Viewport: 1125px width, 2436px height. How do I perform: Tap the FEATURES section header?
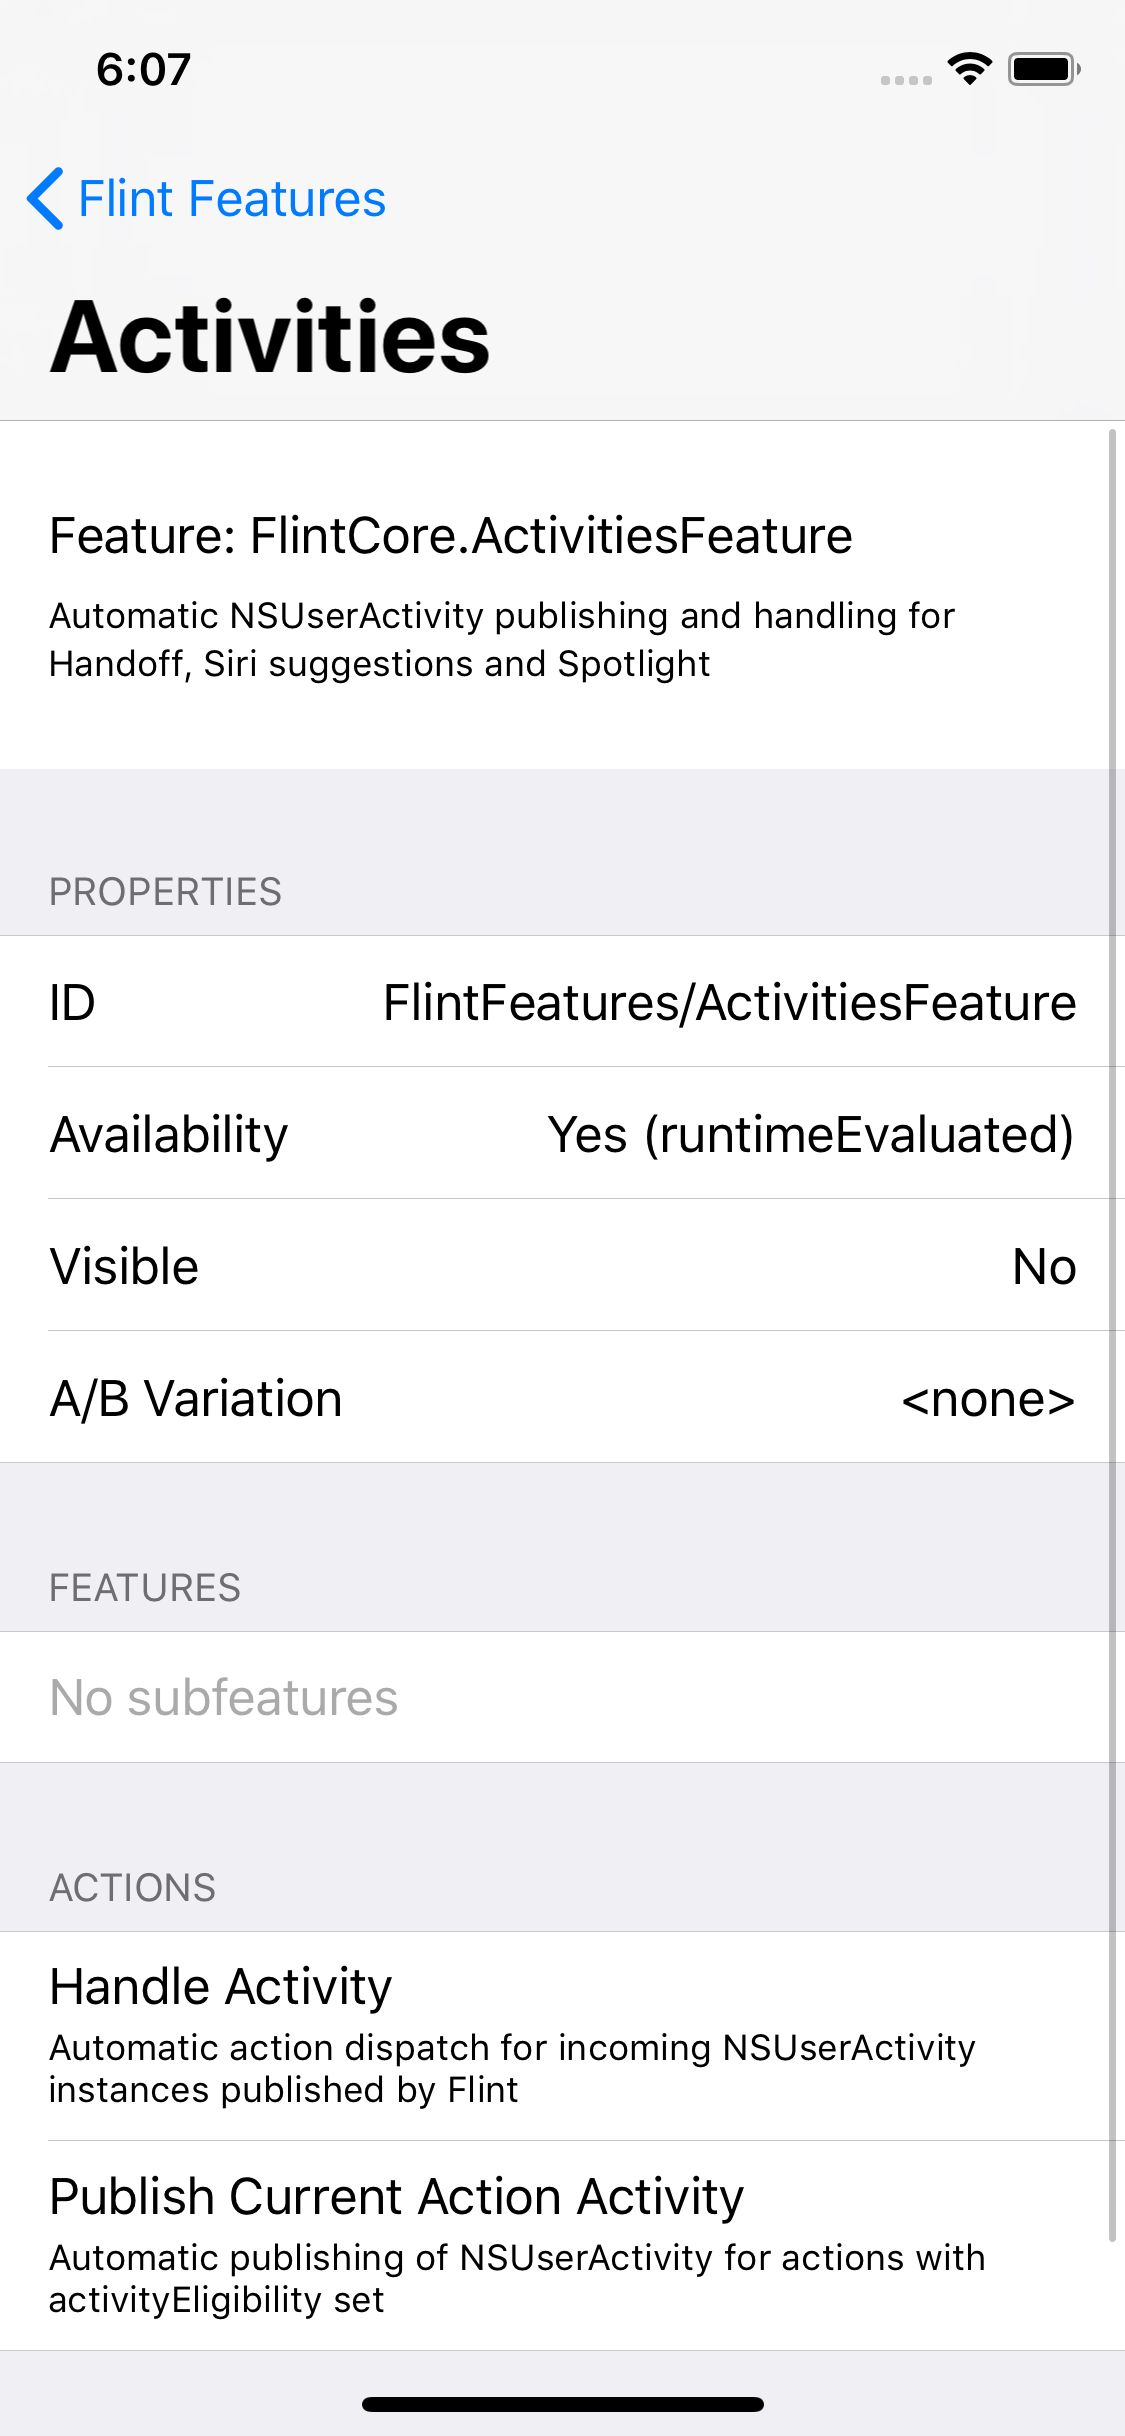pyautogui.click(x=145, y=1587)
